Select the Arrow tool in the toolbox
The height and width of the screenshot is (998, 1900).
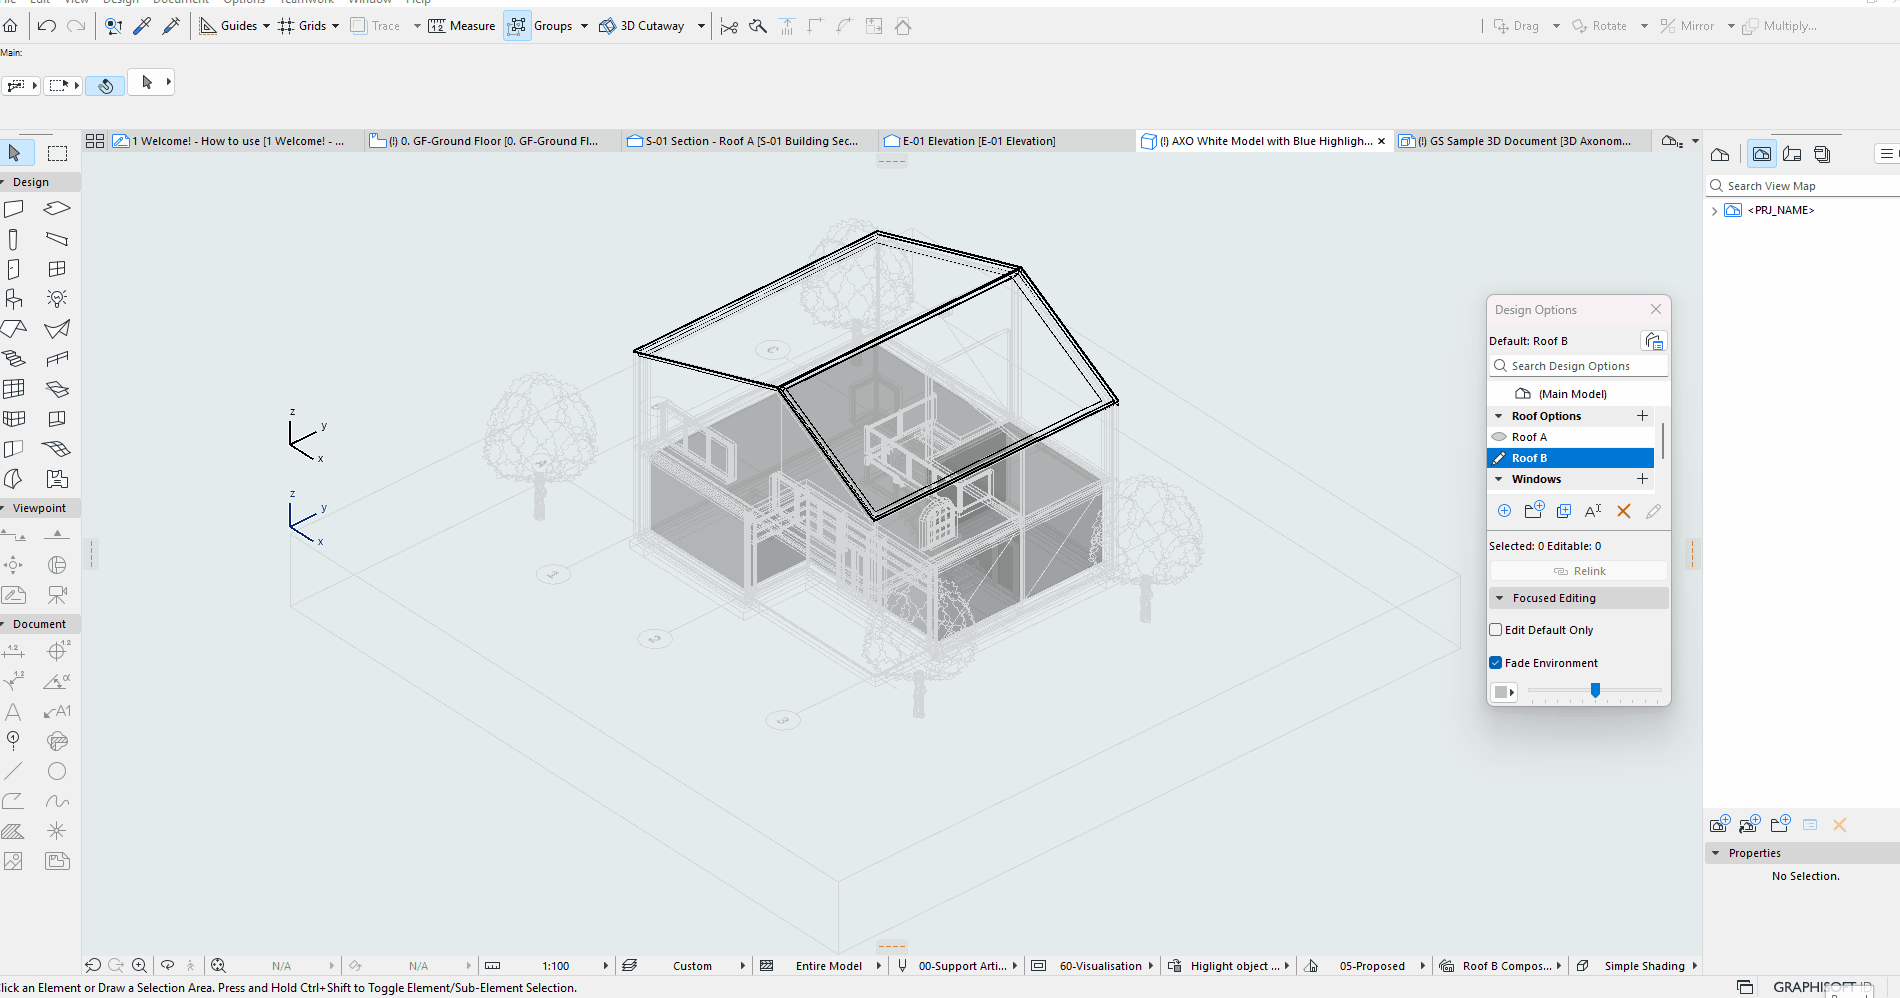pos(15,153)
